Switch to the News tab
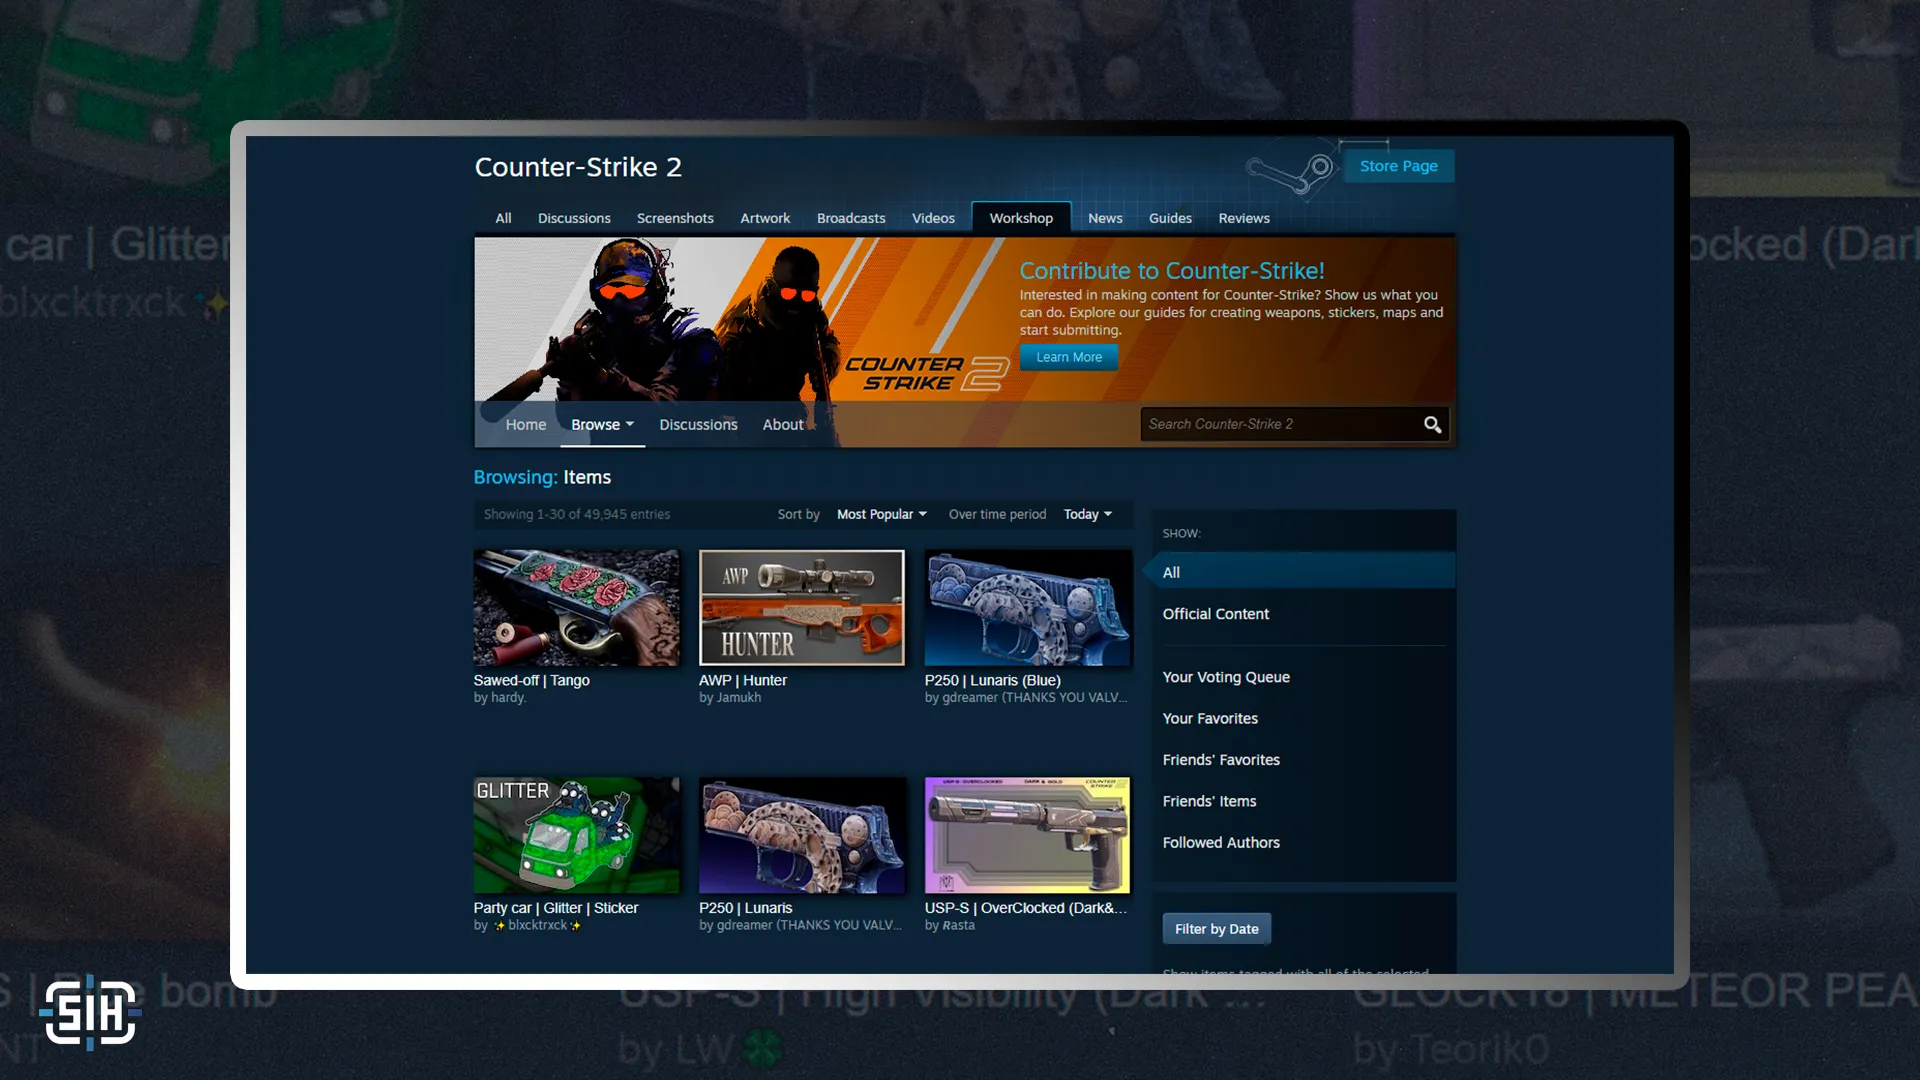The height and width of the screenshot is (1080, 1920). [1105, 218]
